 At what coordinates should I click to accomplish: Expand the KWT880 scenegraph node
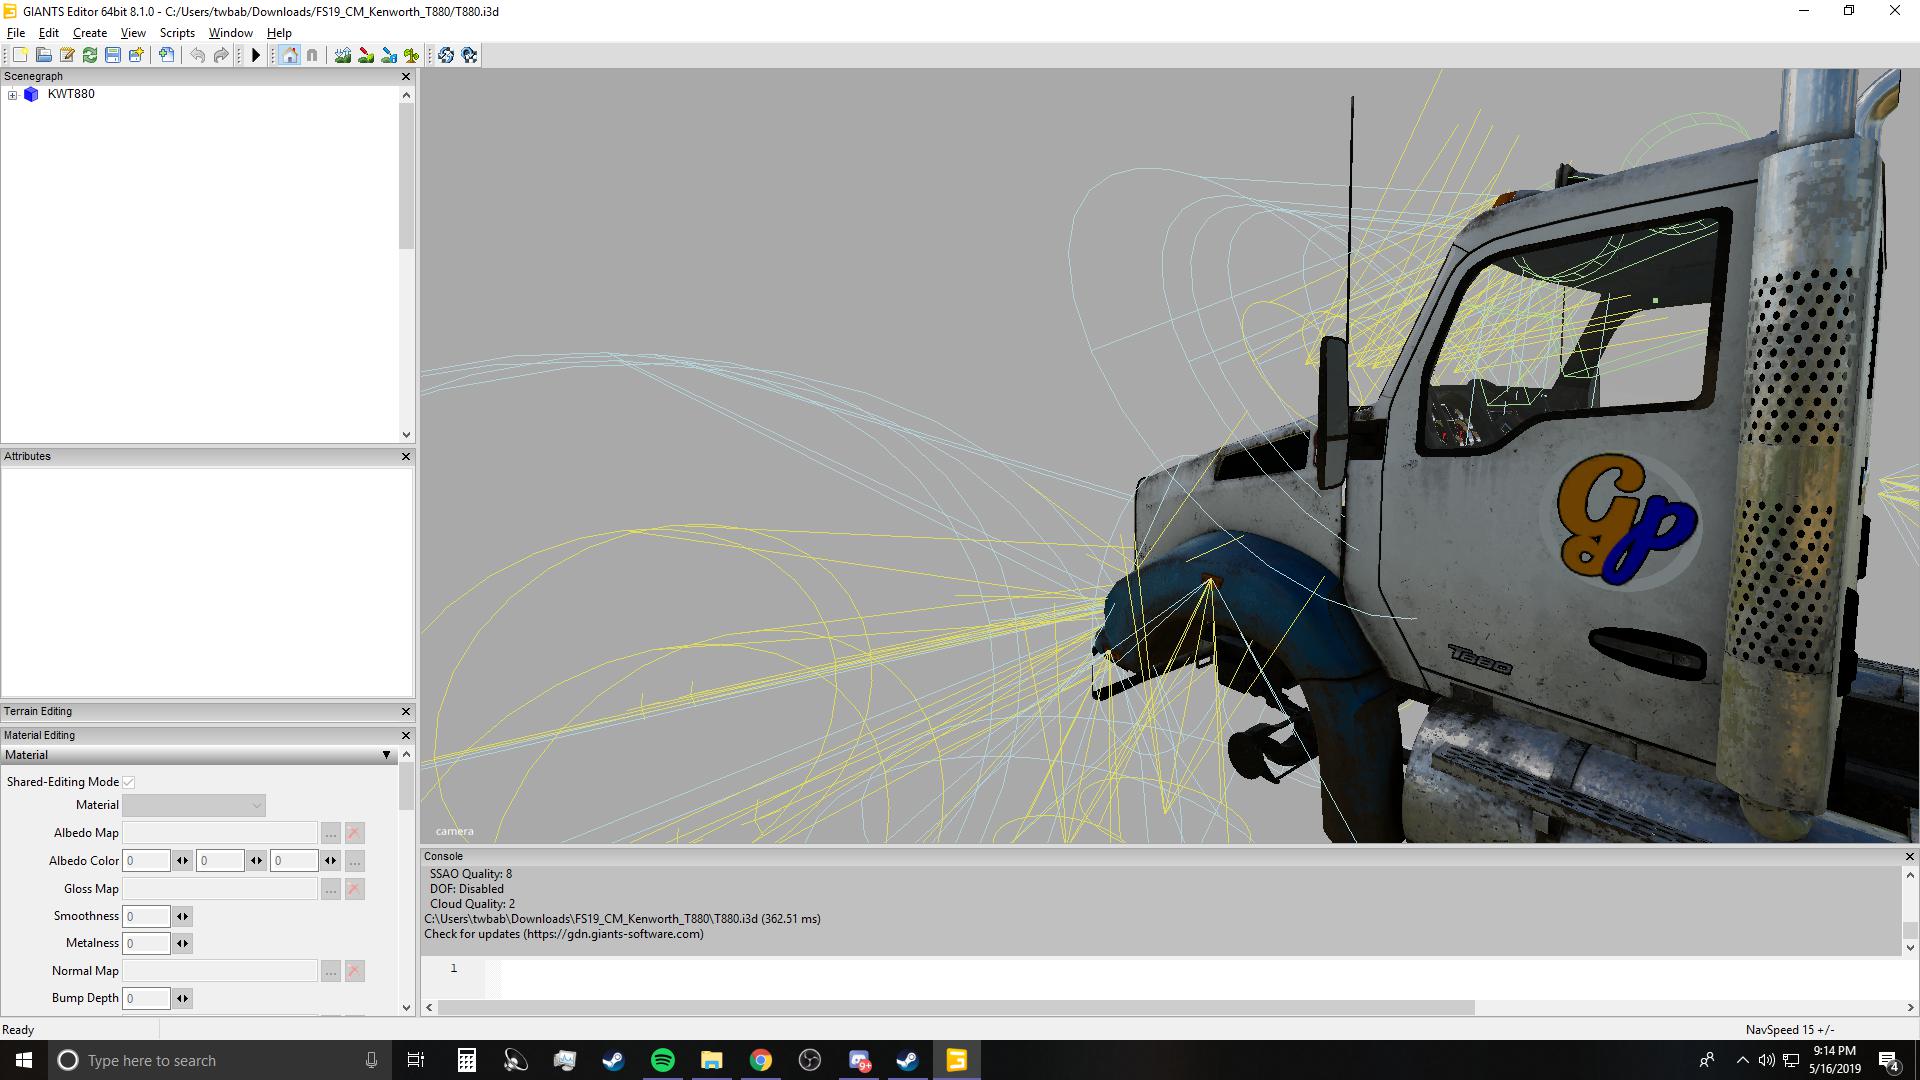[12, 95]
